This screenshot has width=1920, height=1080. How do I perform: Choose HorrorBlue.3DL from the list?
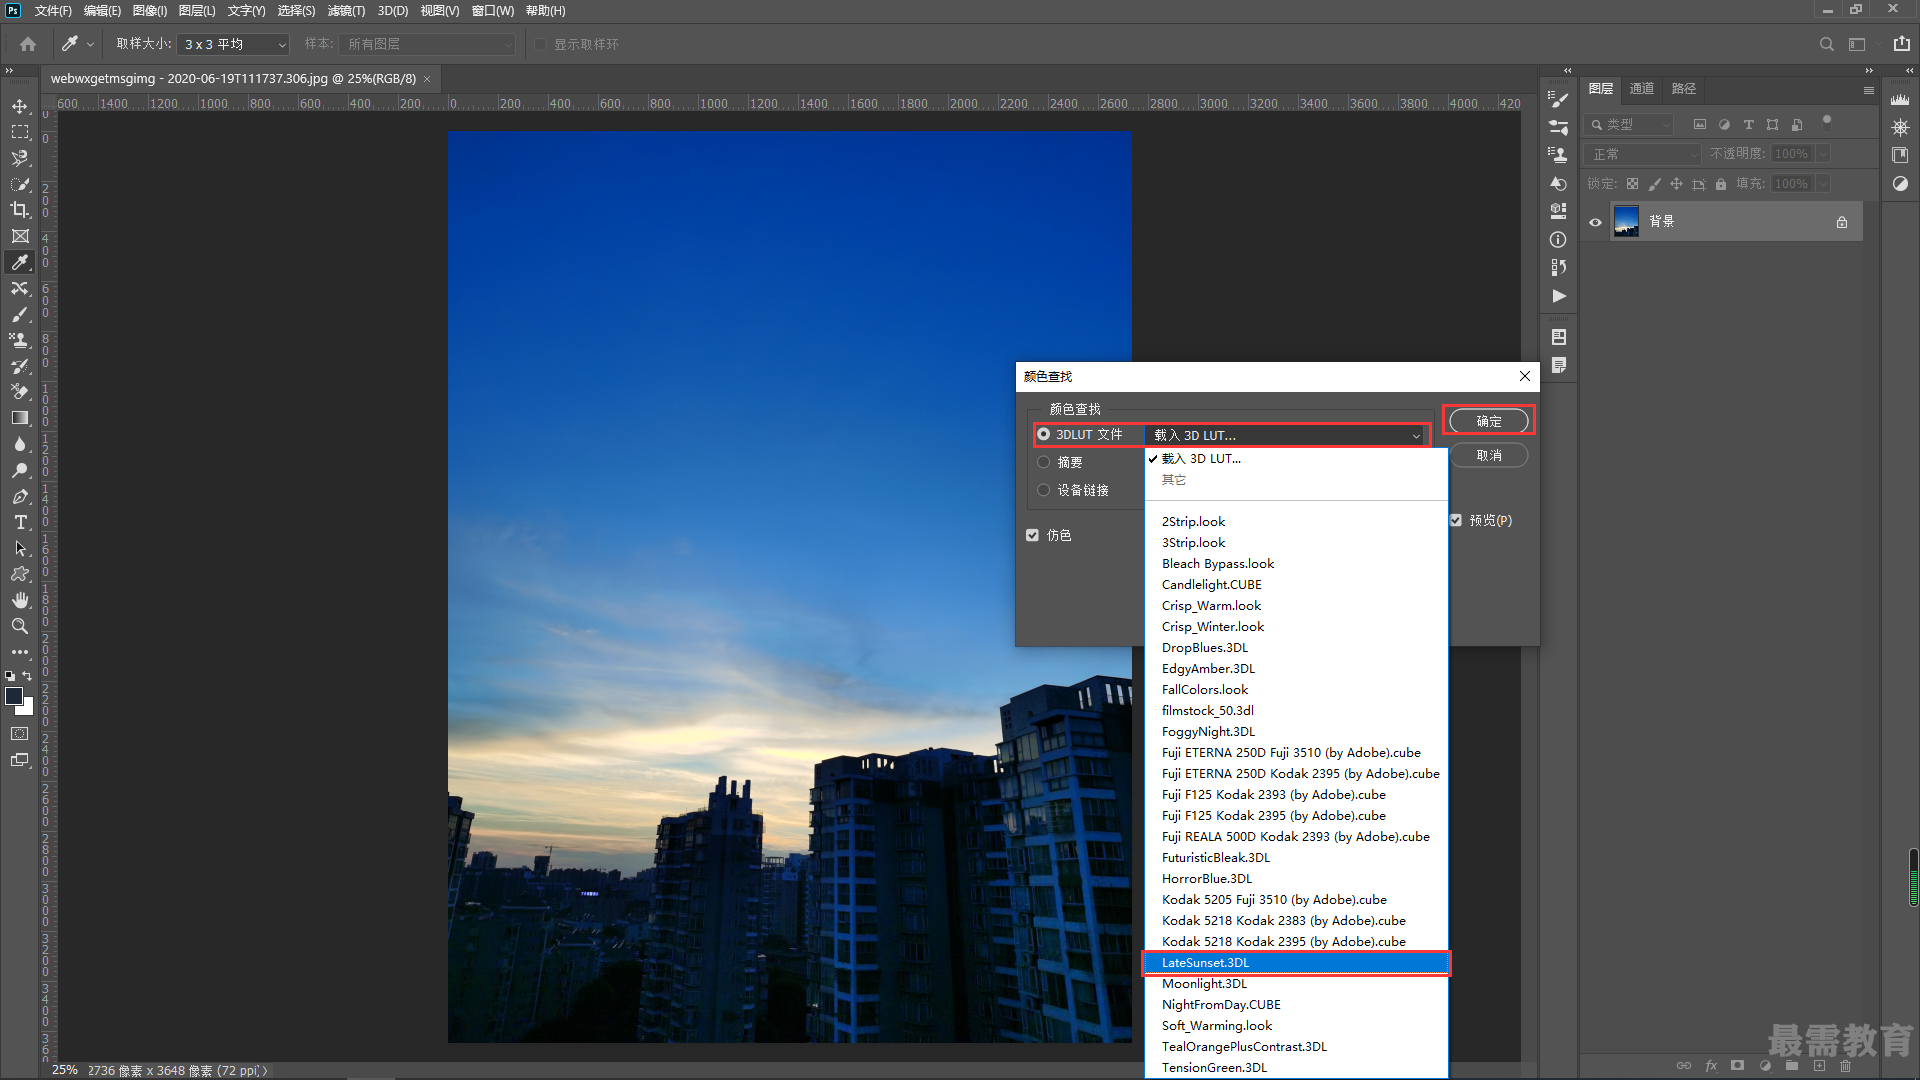[1296, 879]
